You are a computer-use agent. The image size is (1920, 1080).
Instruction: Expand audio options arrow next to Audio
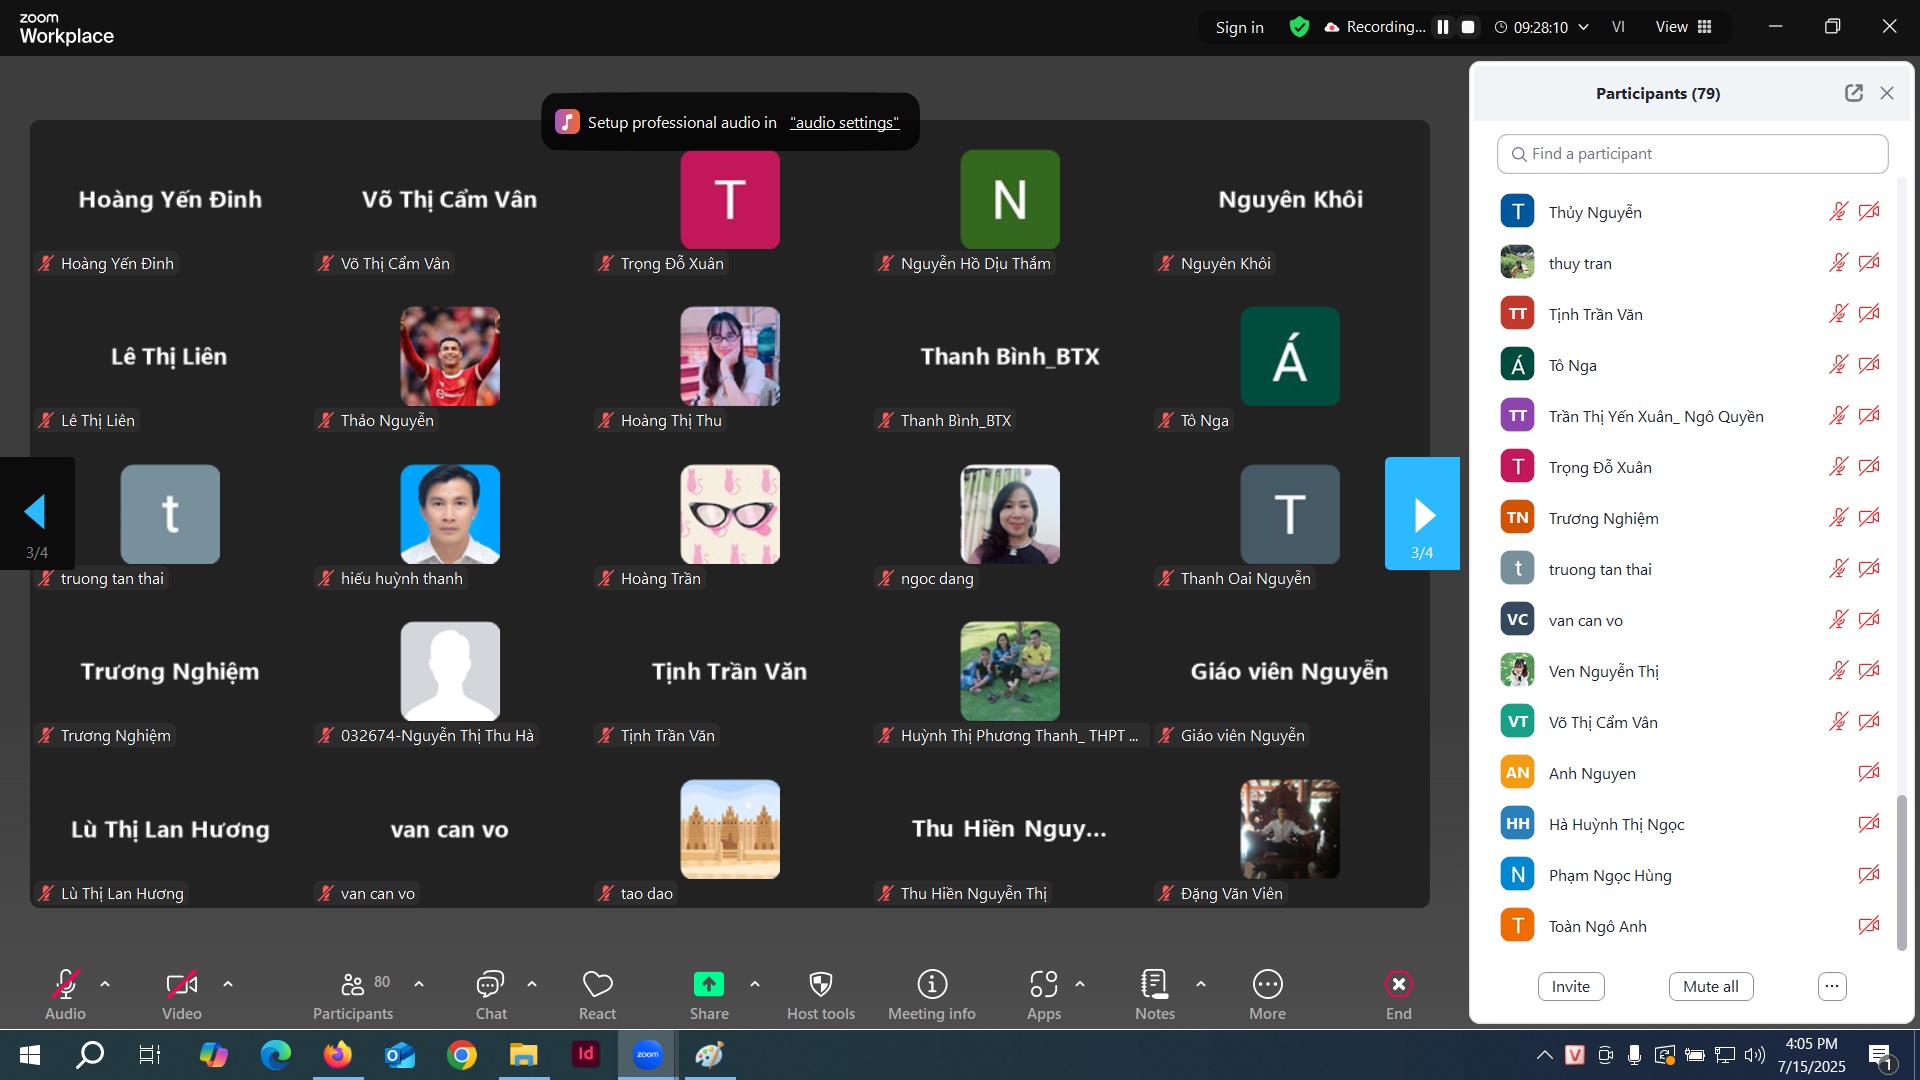[x=105, y=984]
